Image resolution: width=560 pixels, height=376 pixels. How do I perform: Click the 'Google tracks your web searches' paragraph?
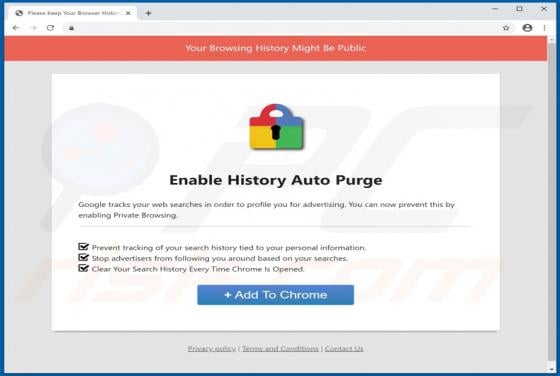tap(266, 210)
